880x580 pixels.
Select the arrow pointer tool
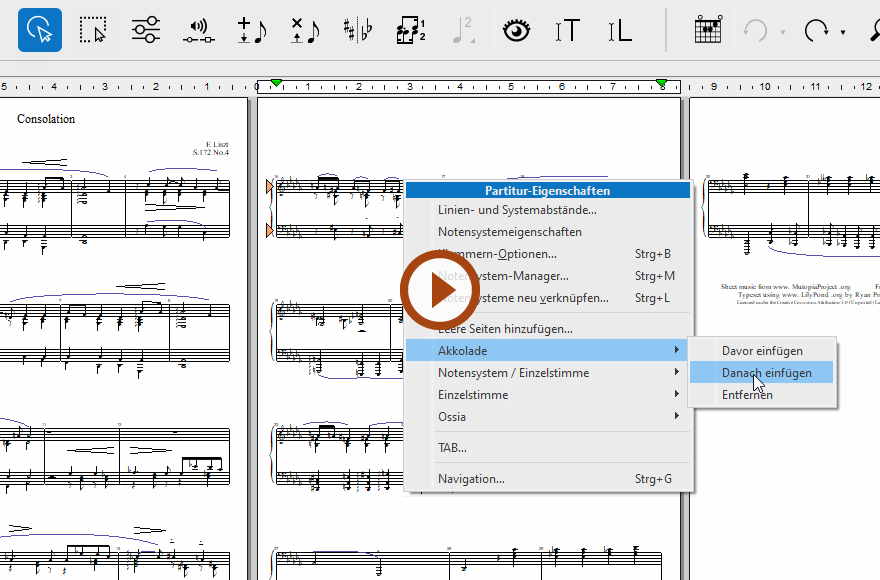pos(40,30)
